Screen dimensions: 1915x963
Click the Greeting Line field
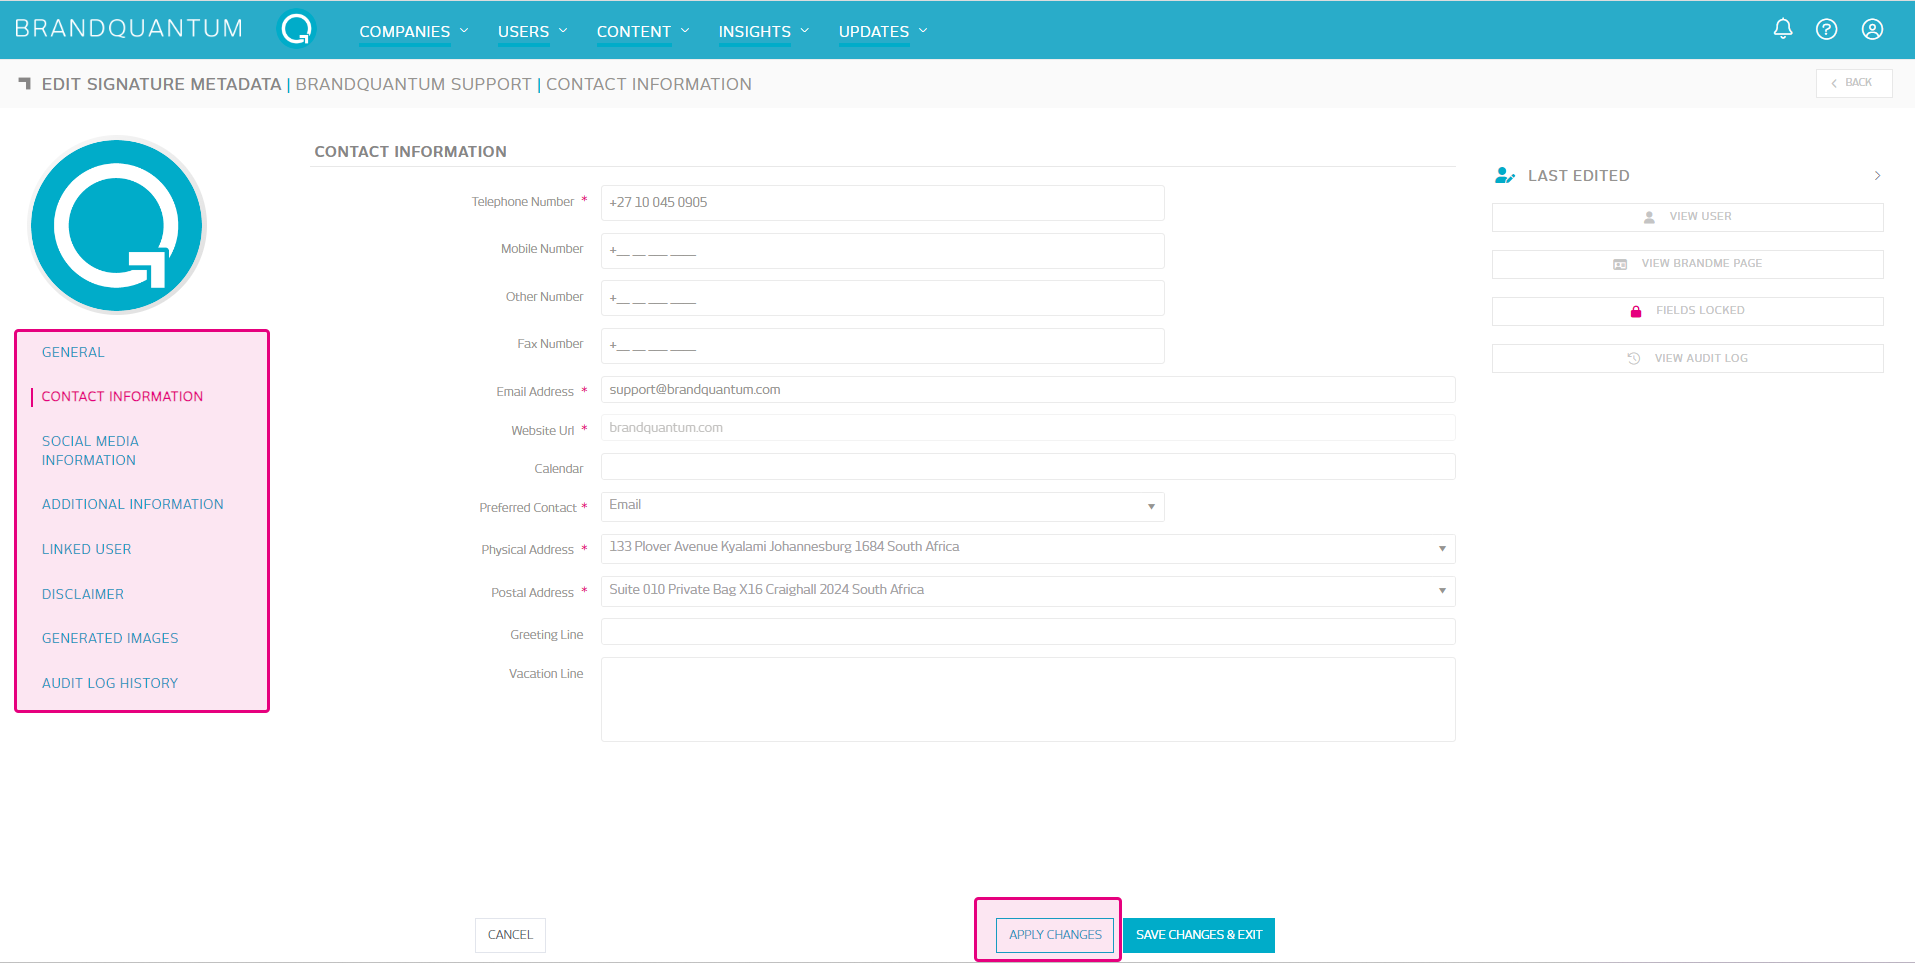1027,632
